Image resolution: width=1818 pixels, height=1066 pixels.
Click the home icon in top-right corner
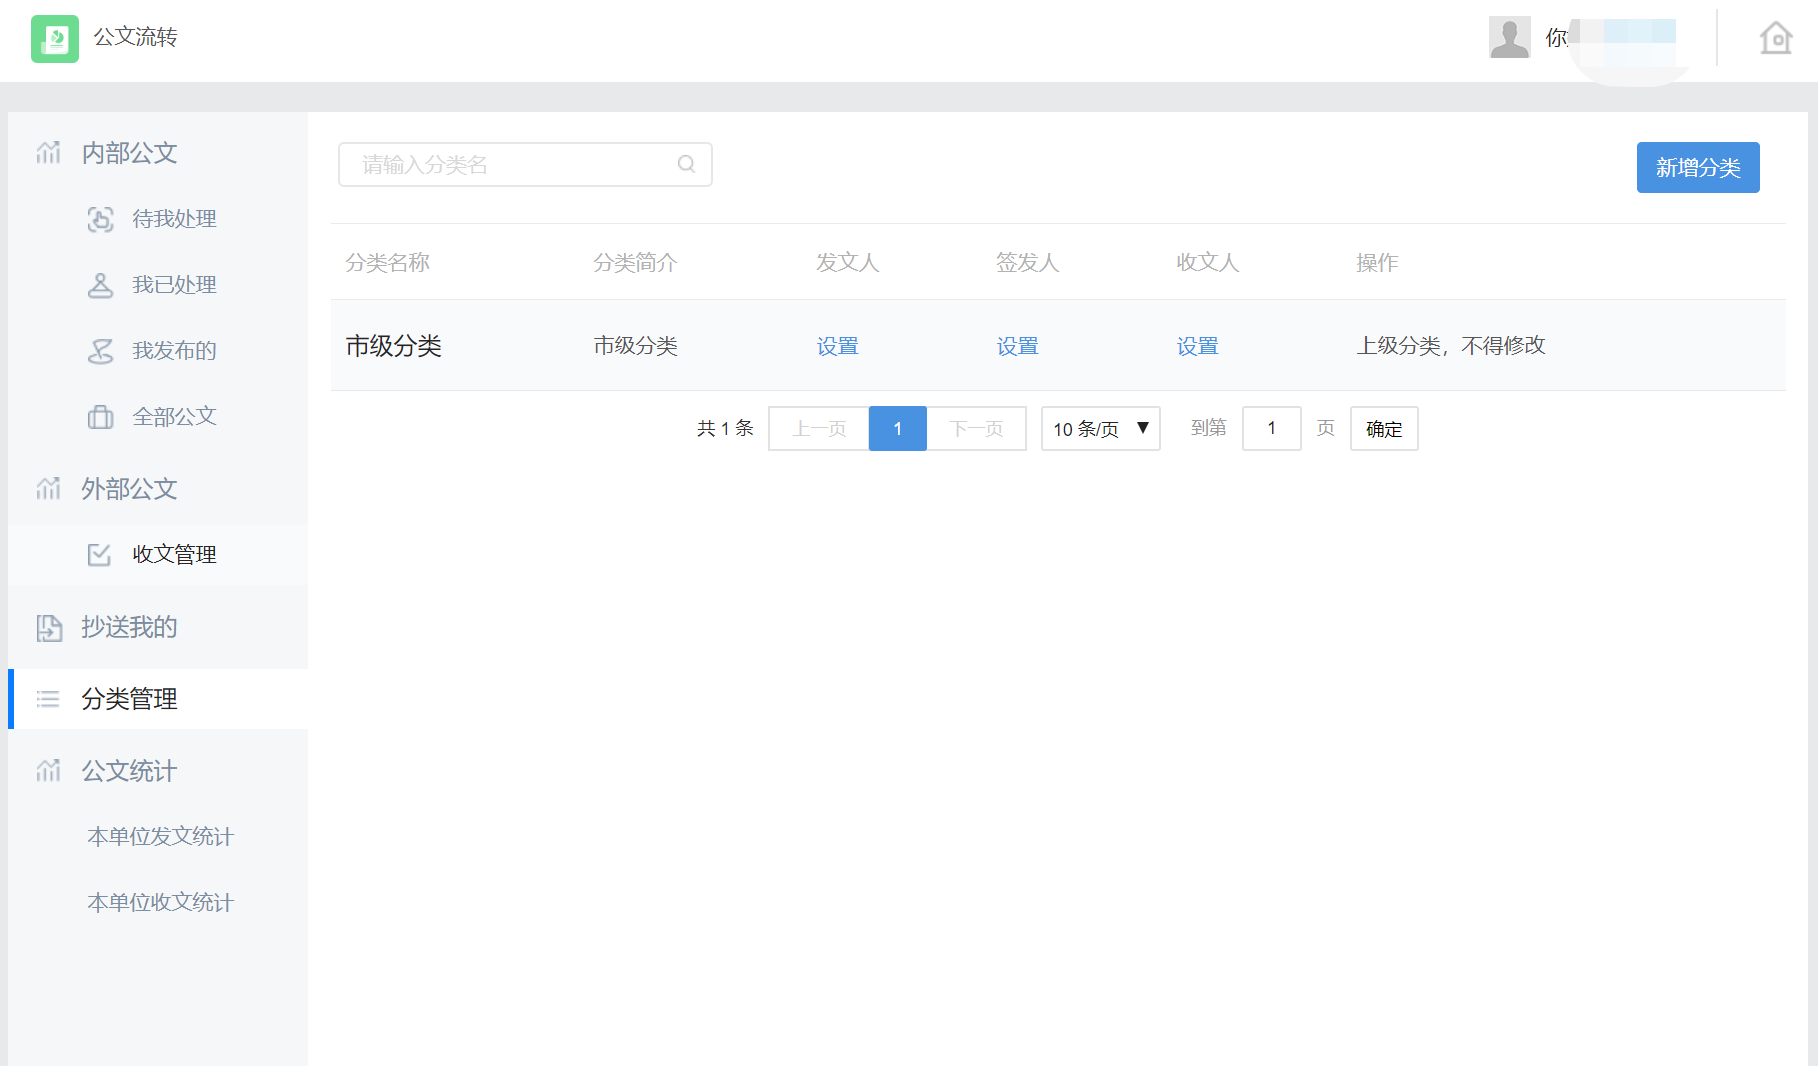click(1775, 38)
